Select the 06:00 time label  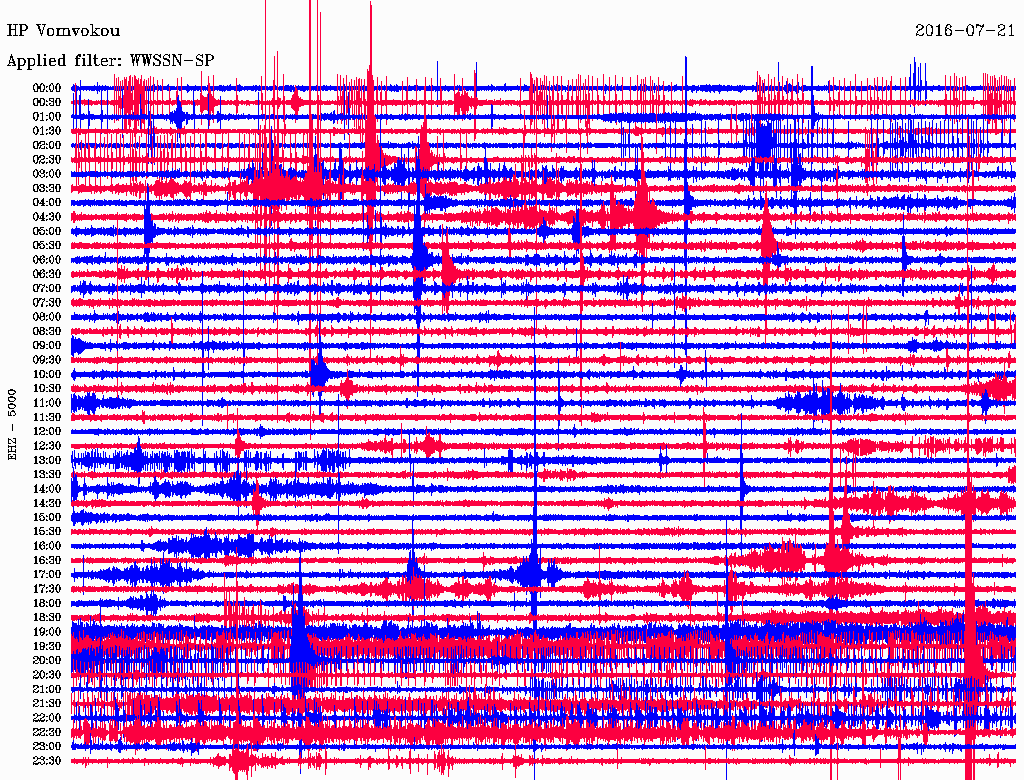click(47, 259)
